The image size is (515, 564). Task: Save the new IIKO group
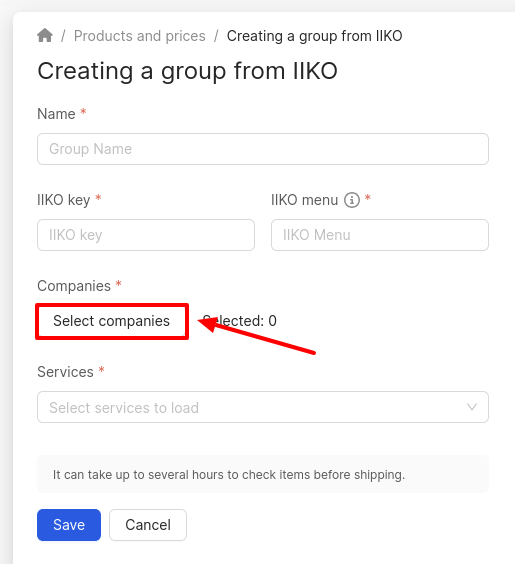(x=69, y=525)
